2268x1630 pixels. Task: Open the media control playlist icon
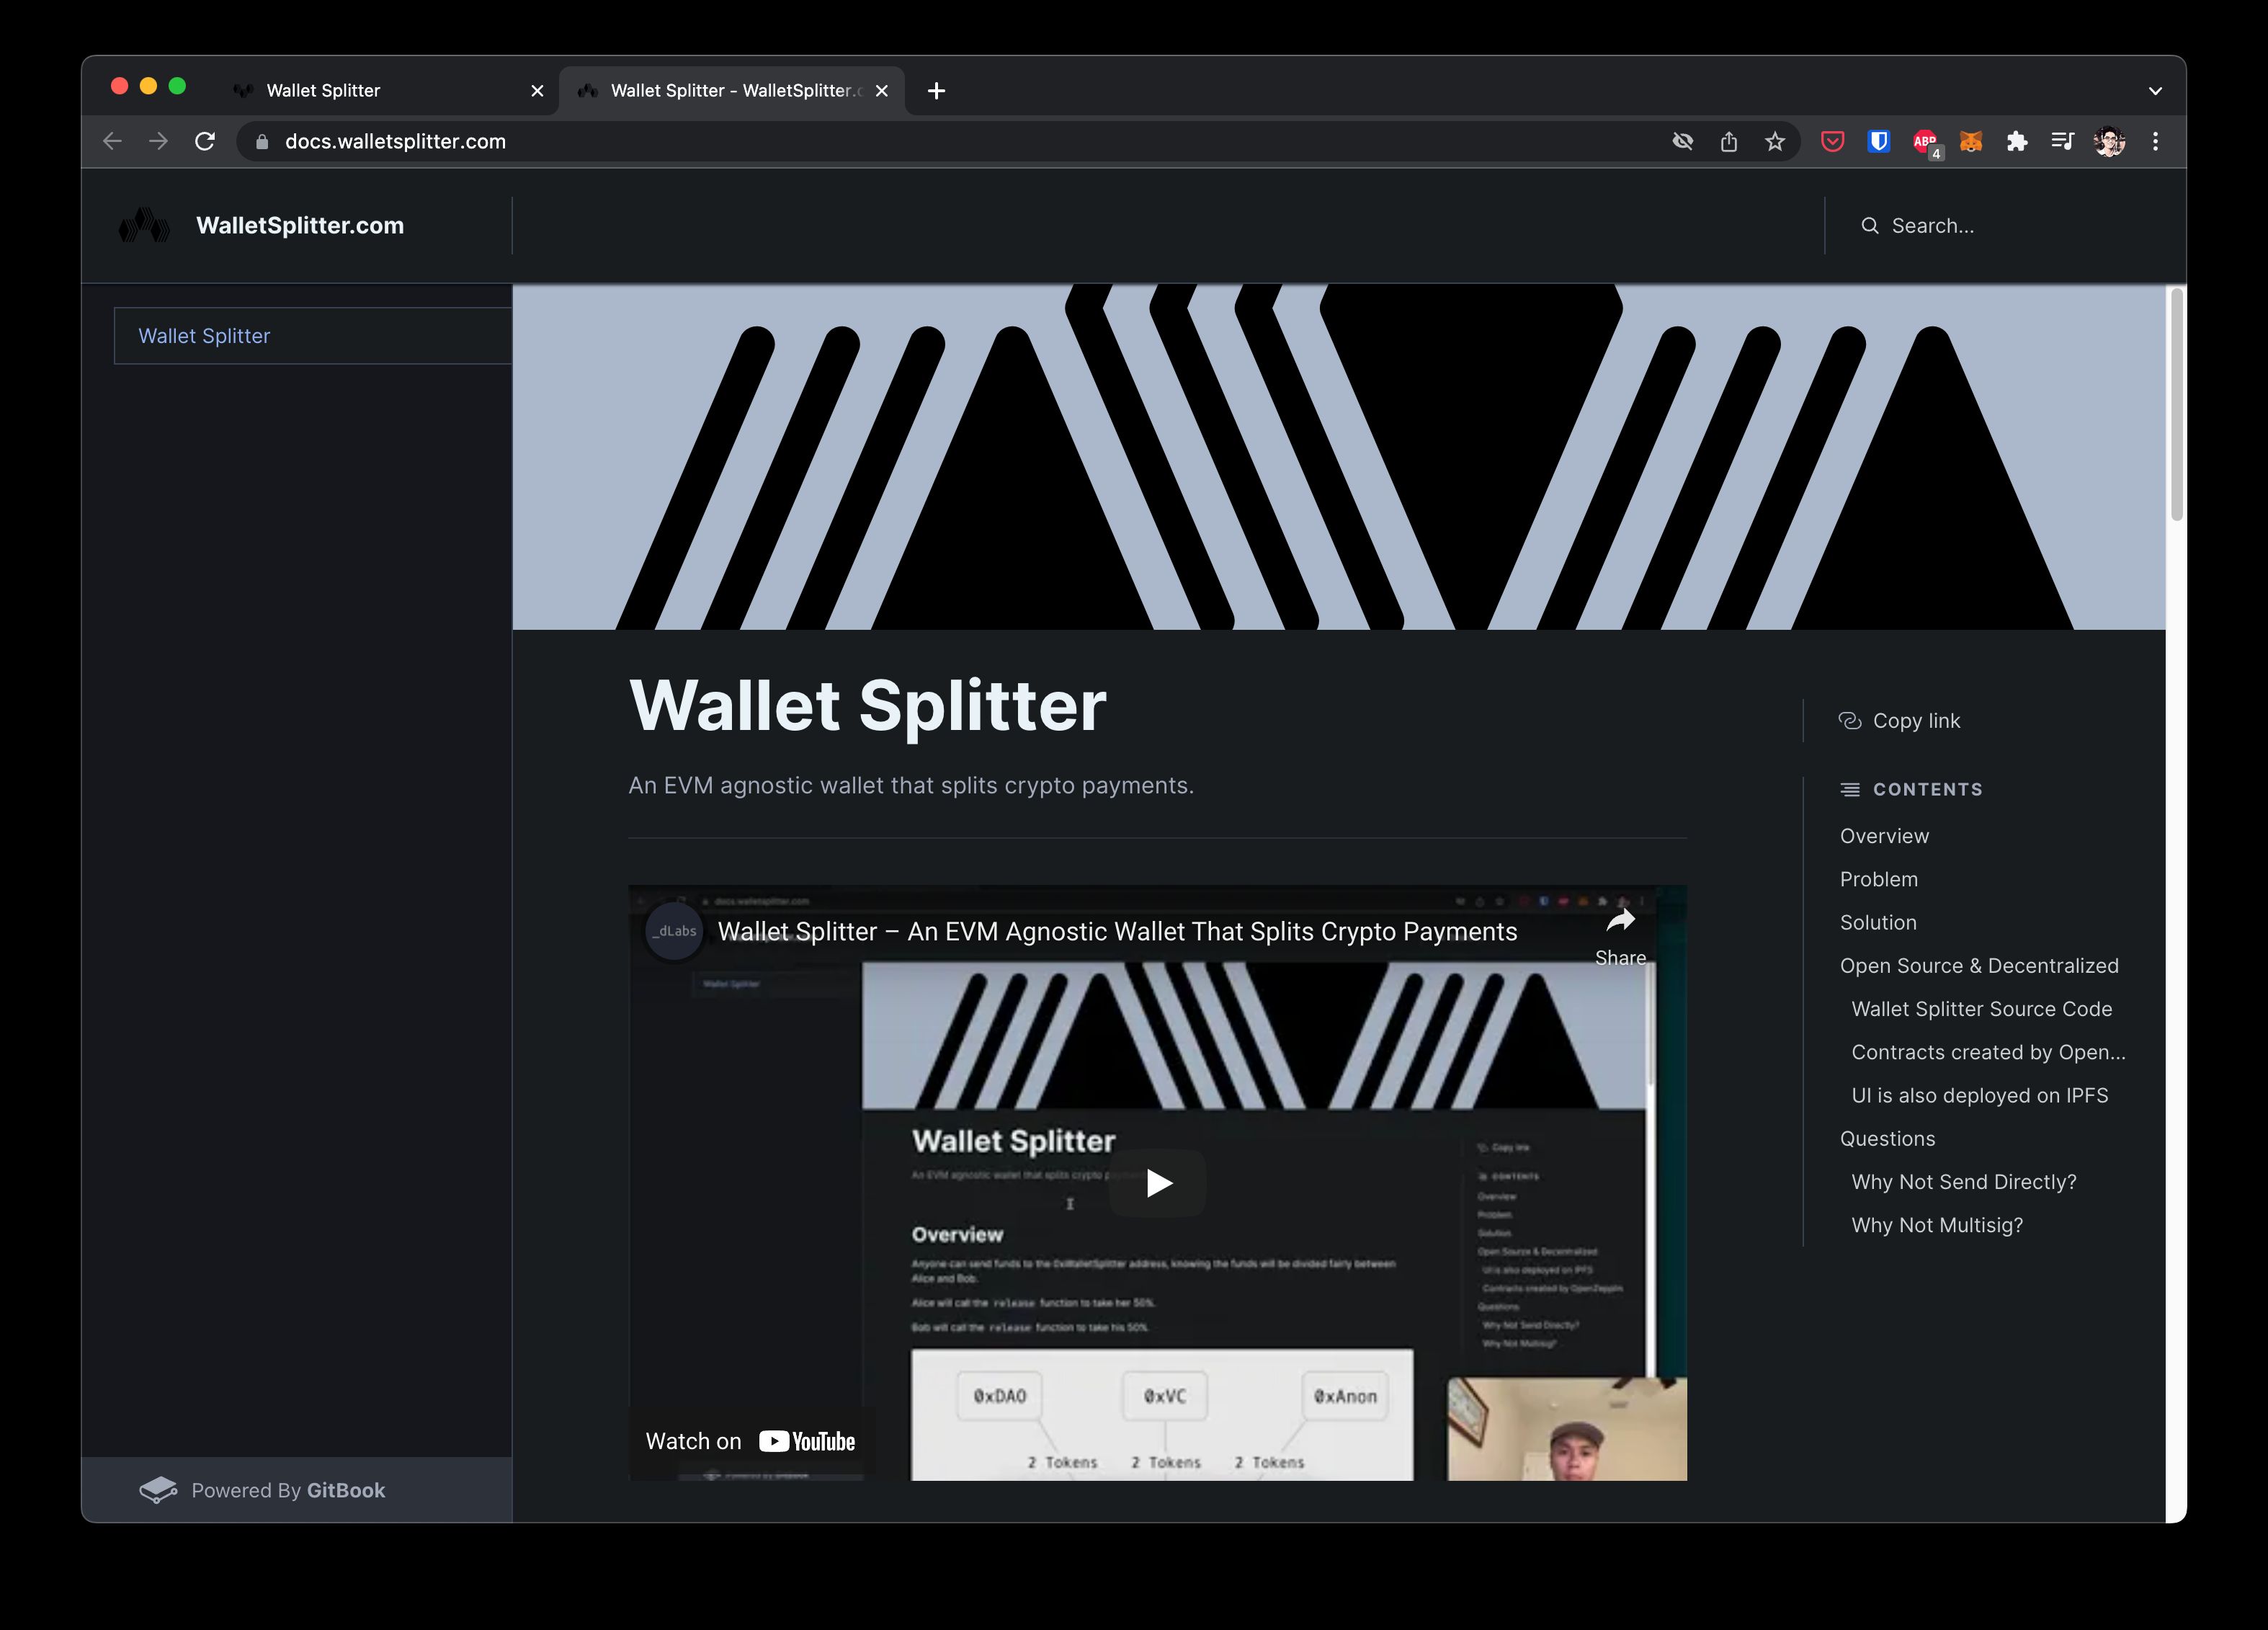click(2062, 142)
